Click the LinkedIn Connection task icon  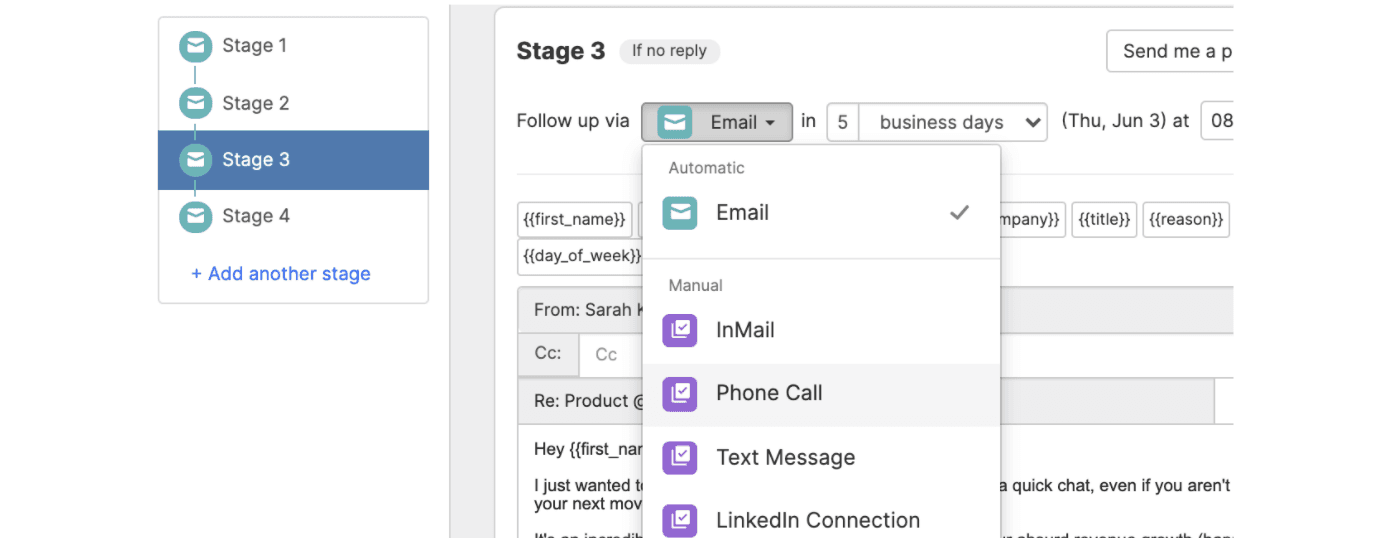click(679, 521)
